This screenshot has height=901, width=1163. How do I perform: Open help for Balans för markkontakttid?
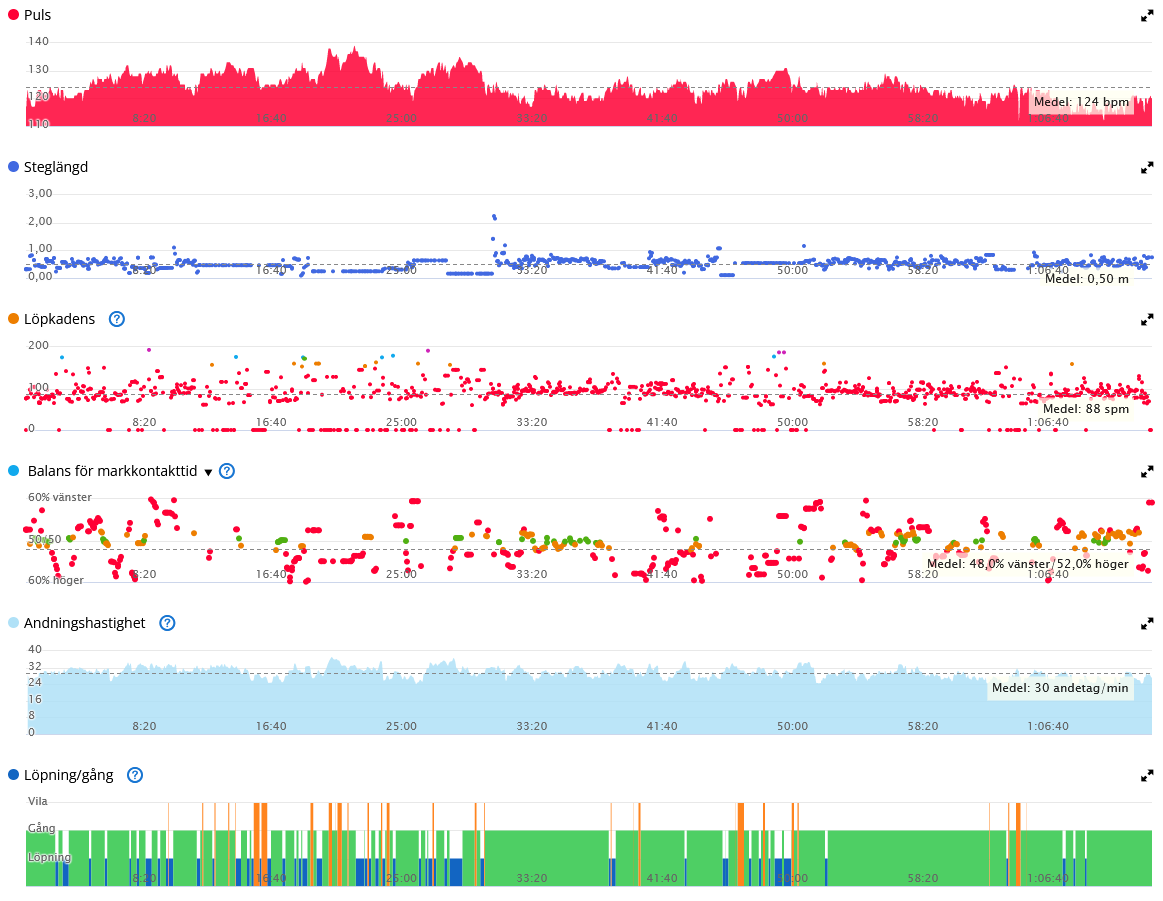pyautogui.click(x=227, y=471)
